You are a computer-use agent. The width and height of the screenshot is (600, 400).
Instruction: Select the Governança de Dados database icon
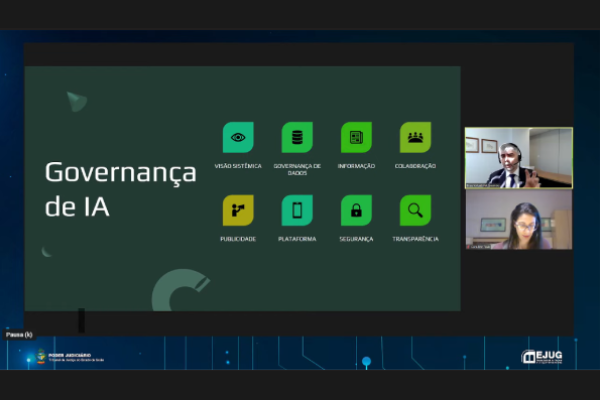(x=297, y=137)
